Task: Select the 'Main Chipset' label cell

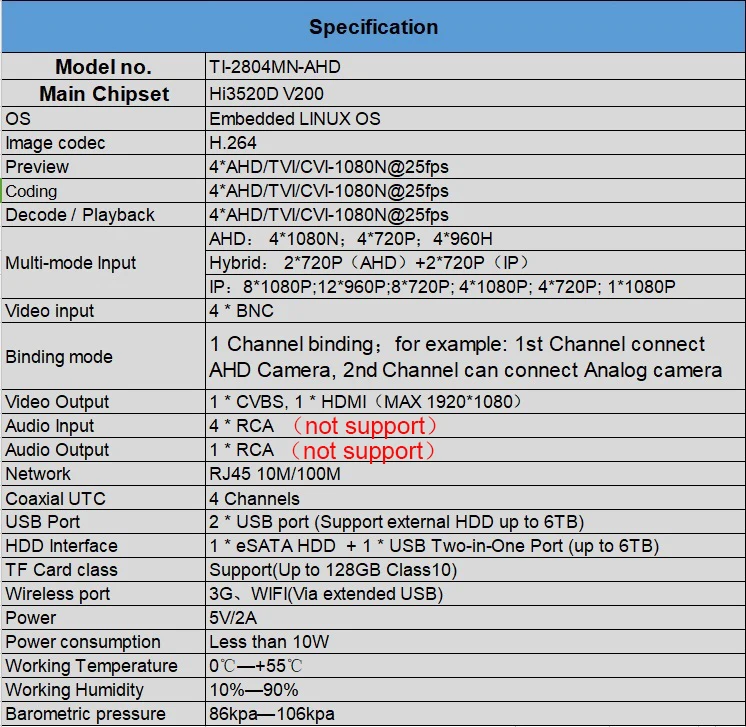Action: pos(104,94)
